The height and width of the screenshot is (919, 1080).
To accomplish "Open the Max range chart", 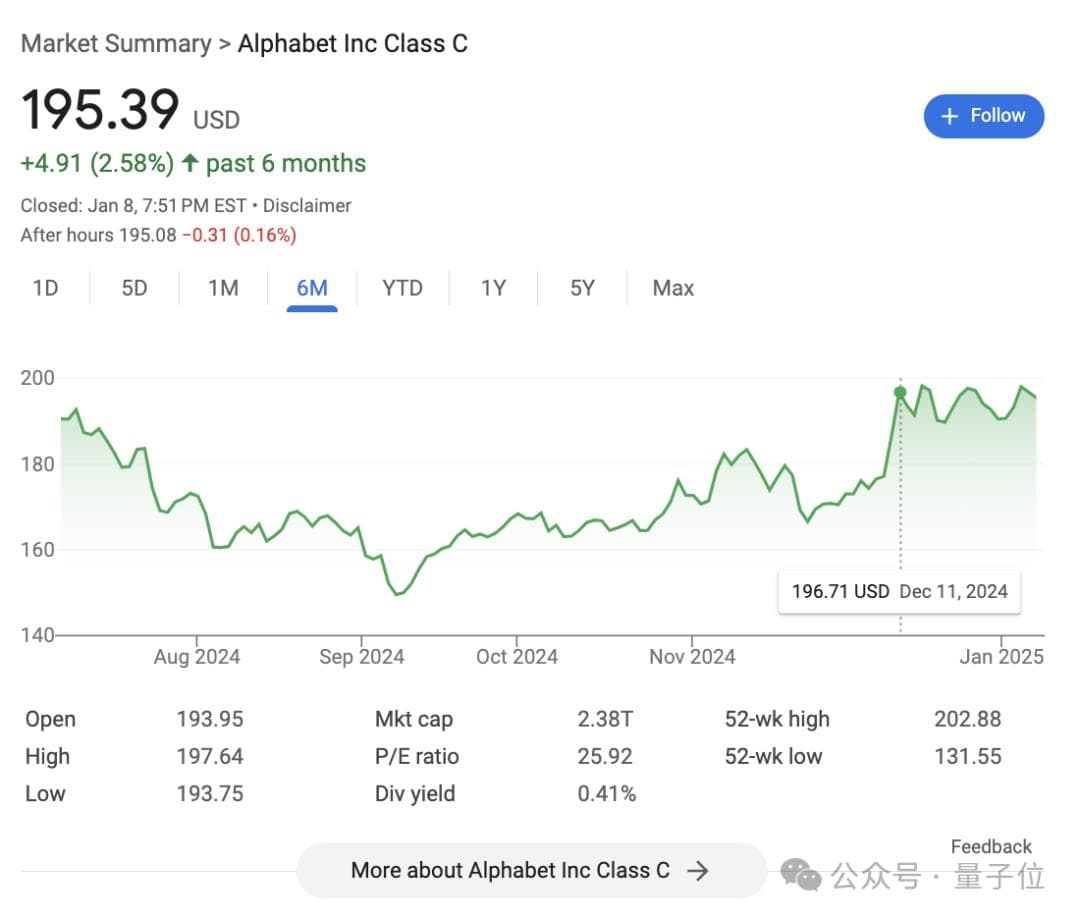I will 673,288.
